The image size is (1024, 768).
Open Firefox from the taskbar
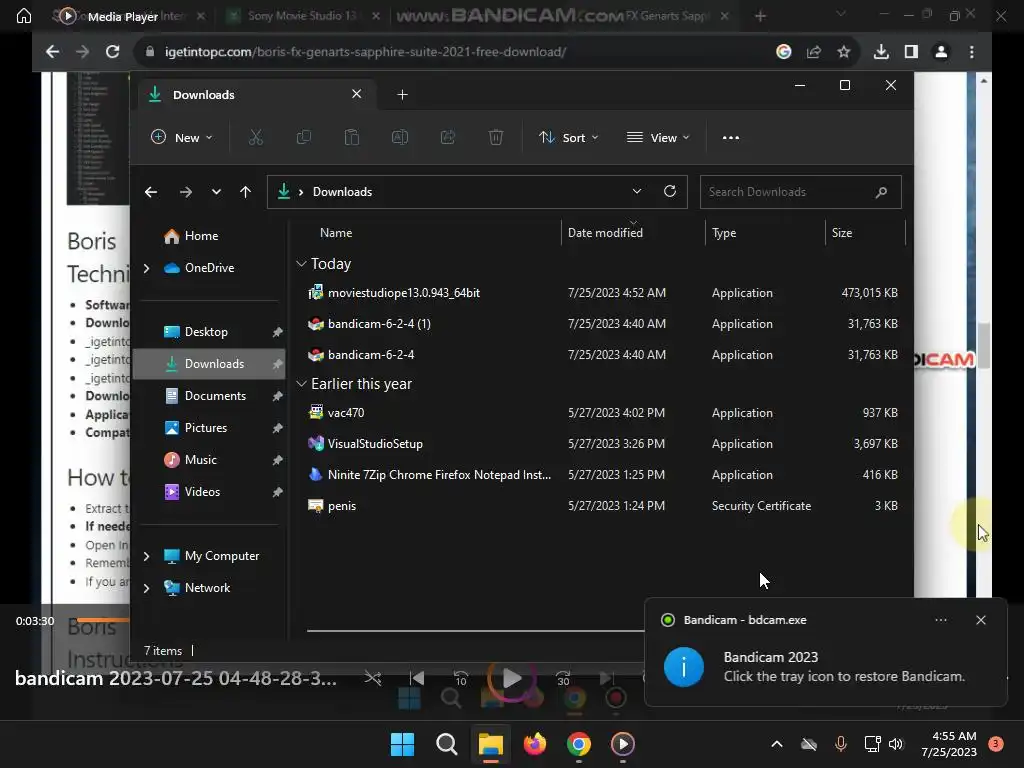[x=535, y=744]
